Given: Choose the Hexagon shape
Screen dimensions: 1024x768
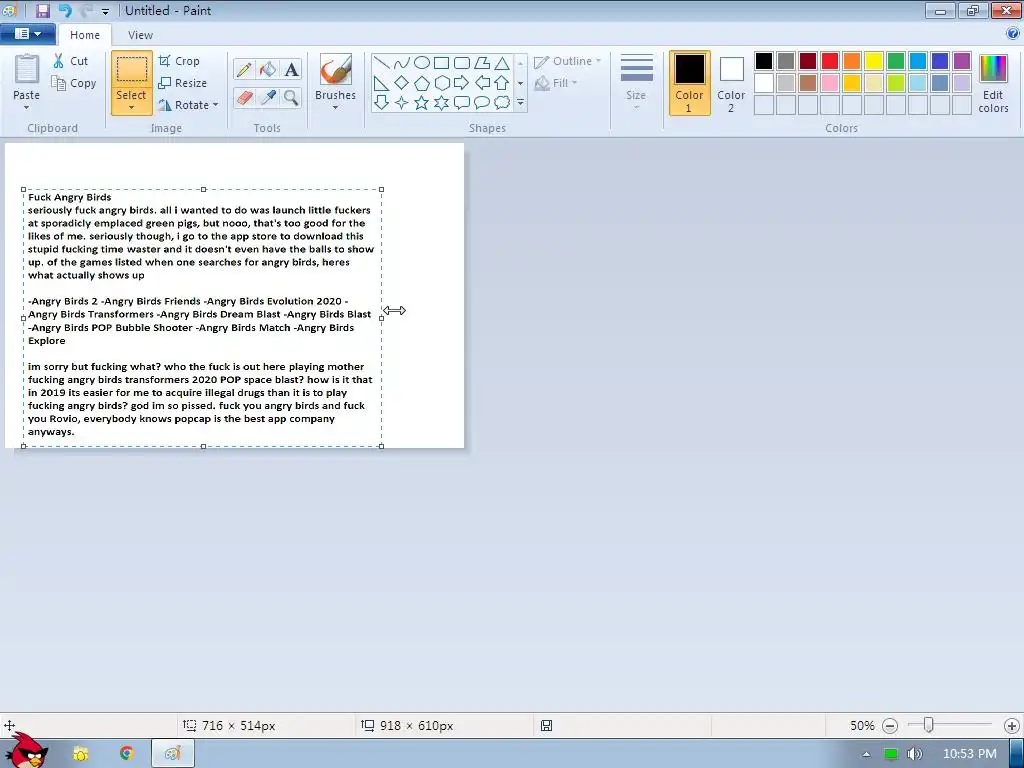Looking at the screenshot, I should [441, 83].
